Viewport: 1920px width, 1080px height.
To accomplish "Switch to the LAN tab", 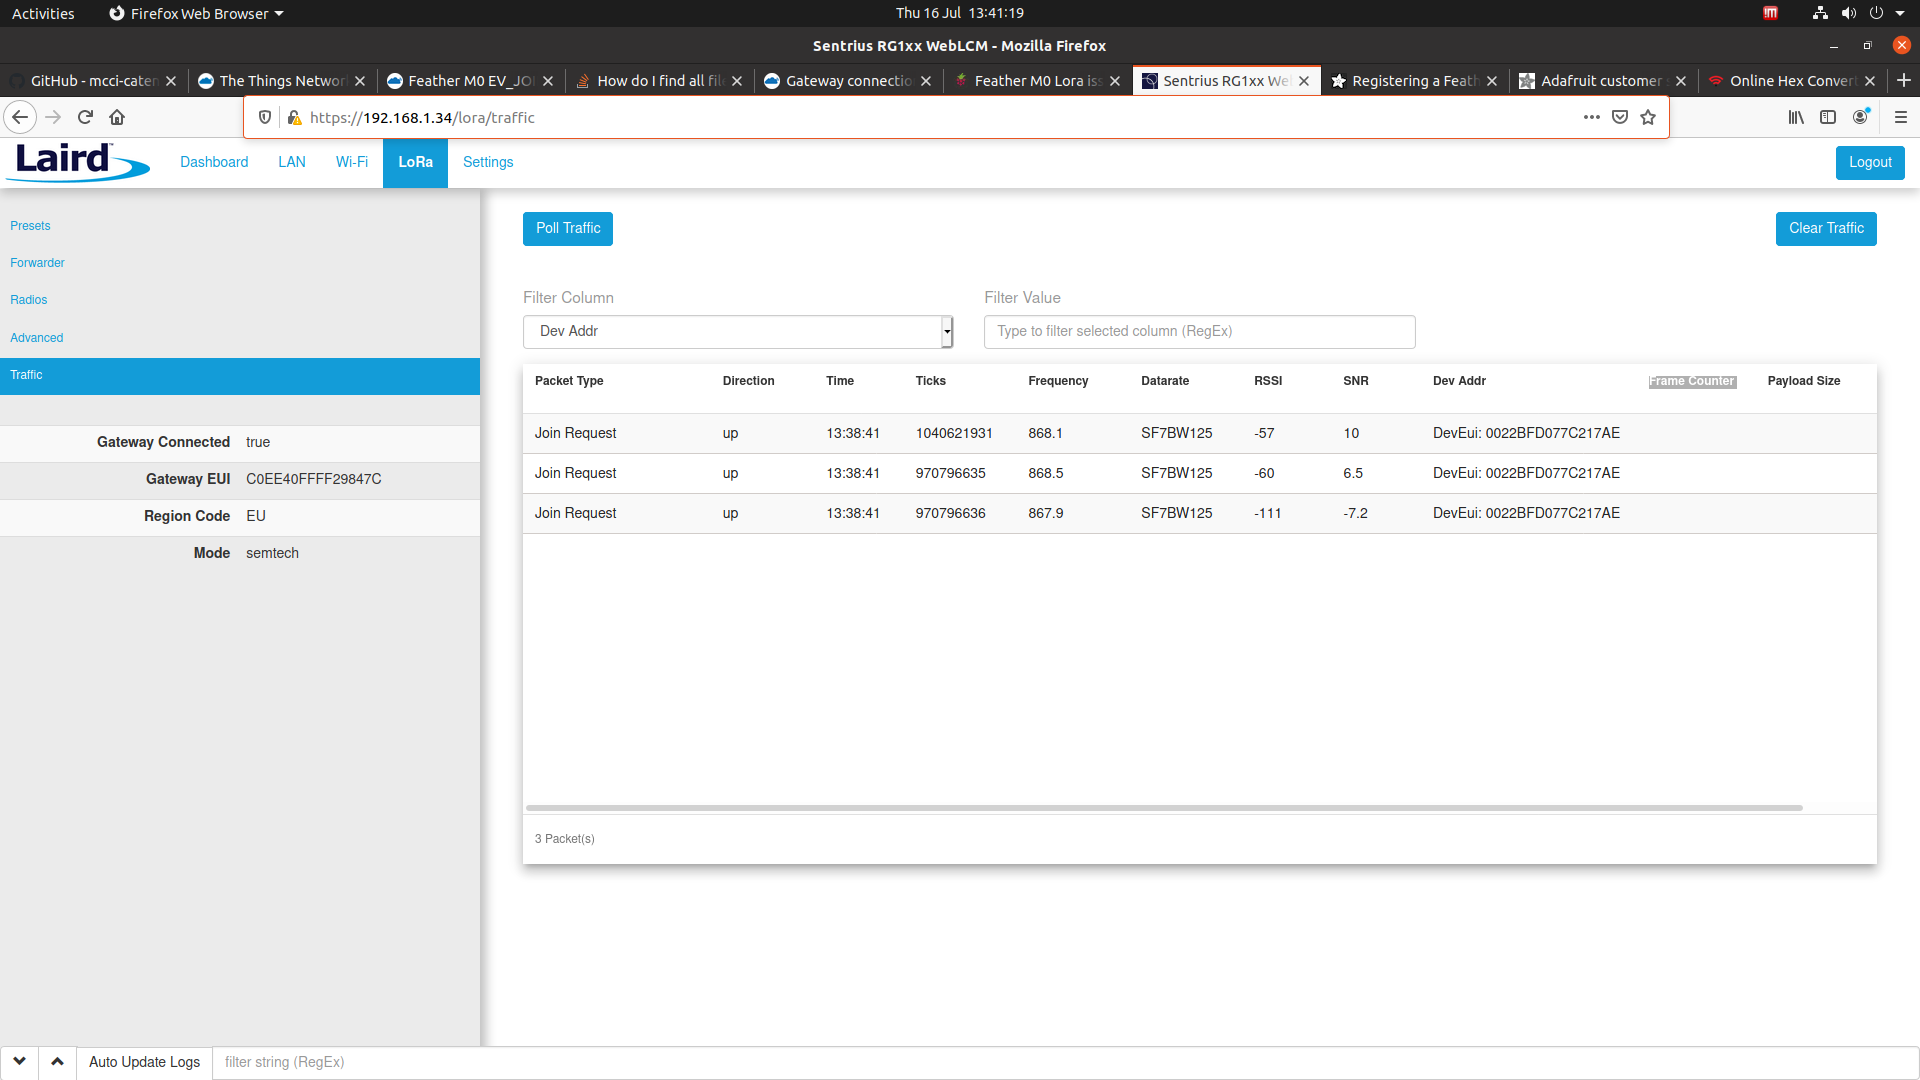I will point(292,162).
